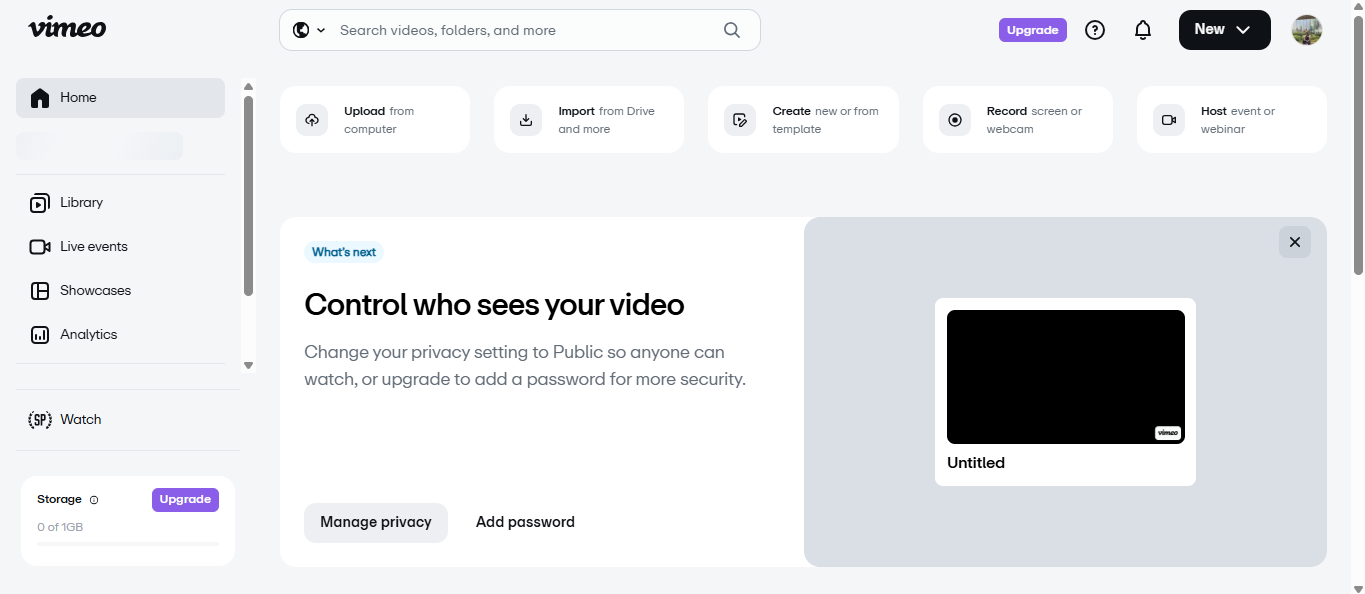
Task: Expand the New creation menu
Action: click(1224, 29)
